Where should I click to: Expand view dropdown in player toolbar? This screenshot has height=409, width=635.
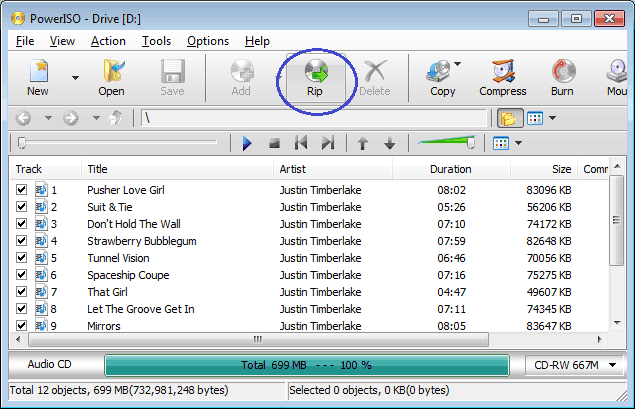(x=518, y=143)
